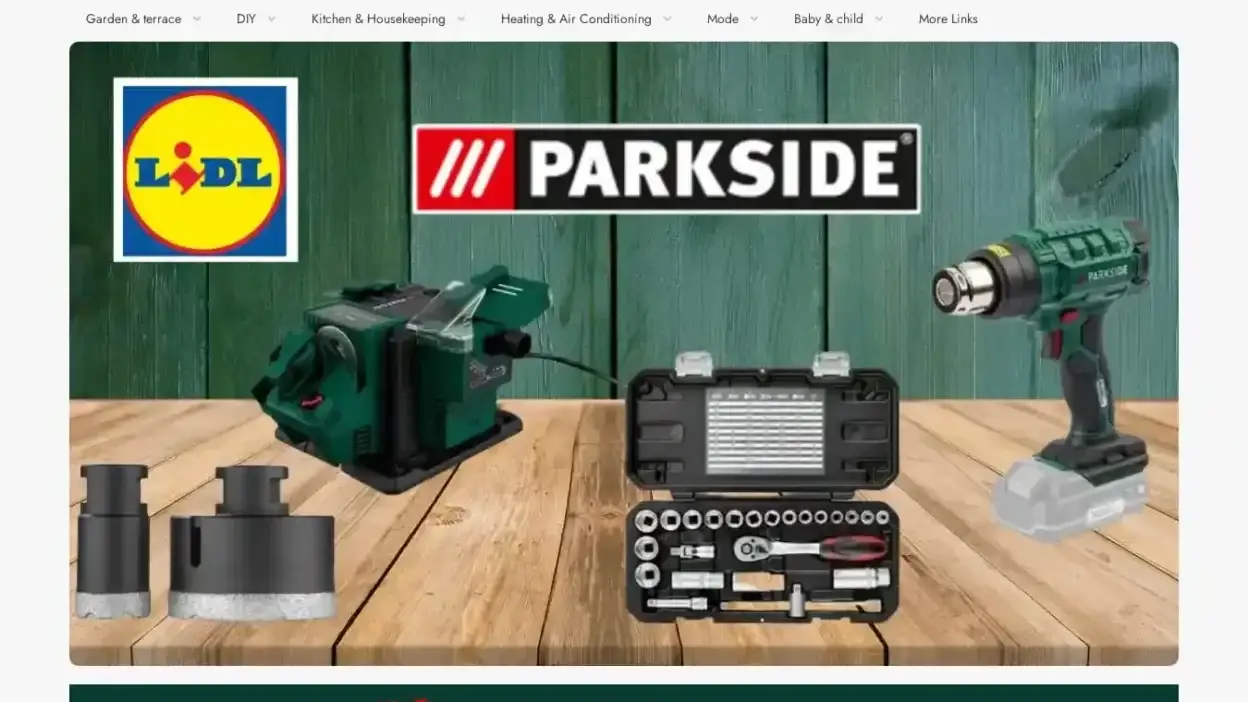The width and height of the screenshot is (1248, 702).
Task: Expand the Mode dropdown arrow
Action: [x=753, y=18]
